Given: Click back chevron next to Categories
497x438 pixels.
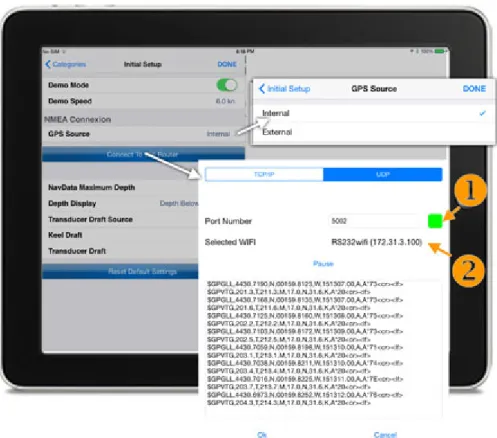Looking at the screenshot, I should point(48,64).
